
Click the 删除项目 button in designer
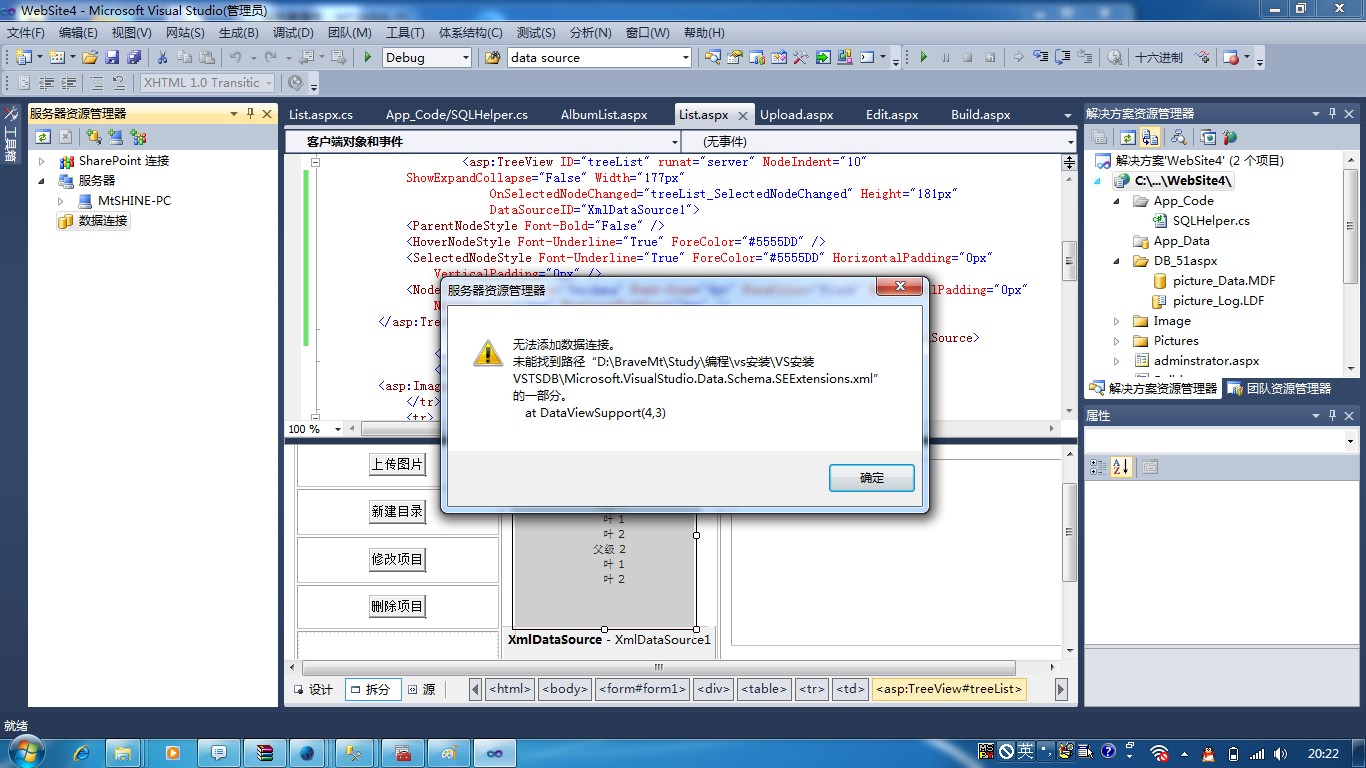[397, 606]
